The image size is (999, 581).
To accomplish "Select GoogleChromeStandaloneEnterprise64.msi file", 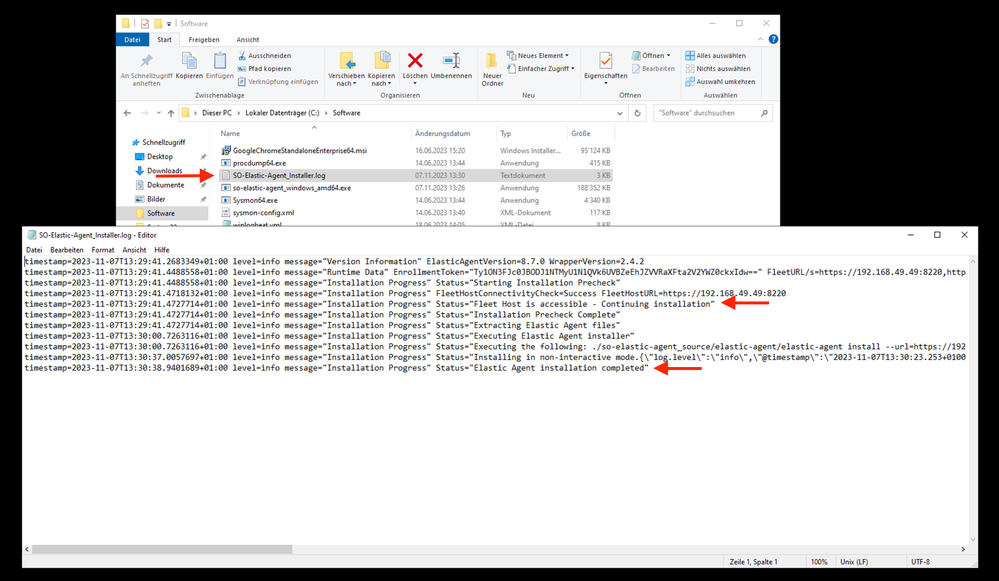I will tap(415, 151).
